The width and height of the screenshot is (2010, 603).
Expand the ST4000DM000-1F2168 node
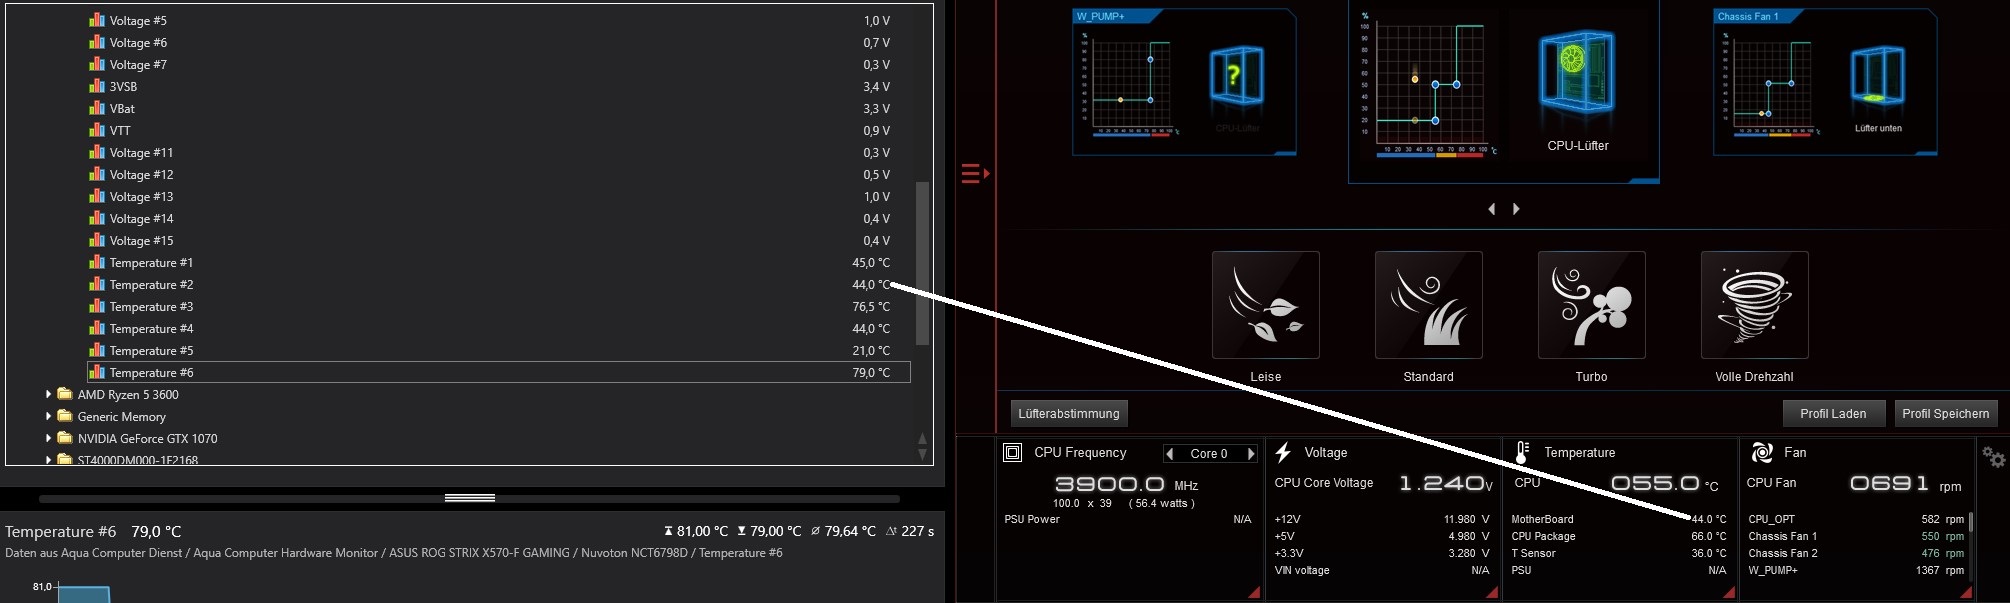click(48, 460)
